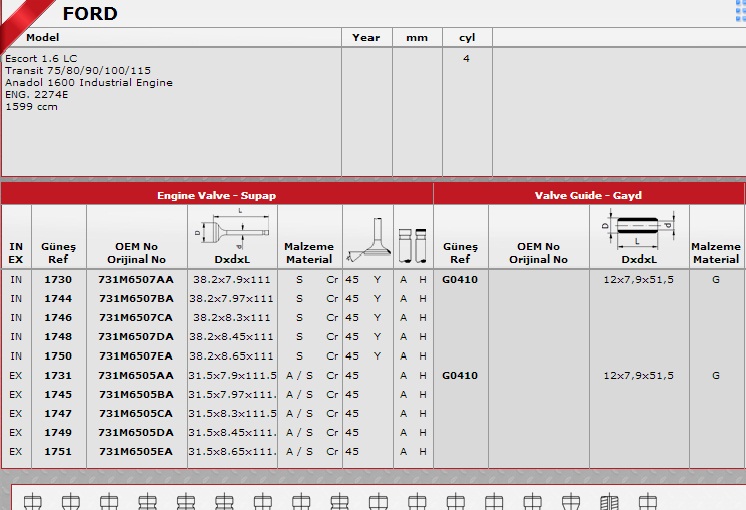Click the valve 'OEM No Orijinal No' header
The image size is (746, 510).
point(137,253)
